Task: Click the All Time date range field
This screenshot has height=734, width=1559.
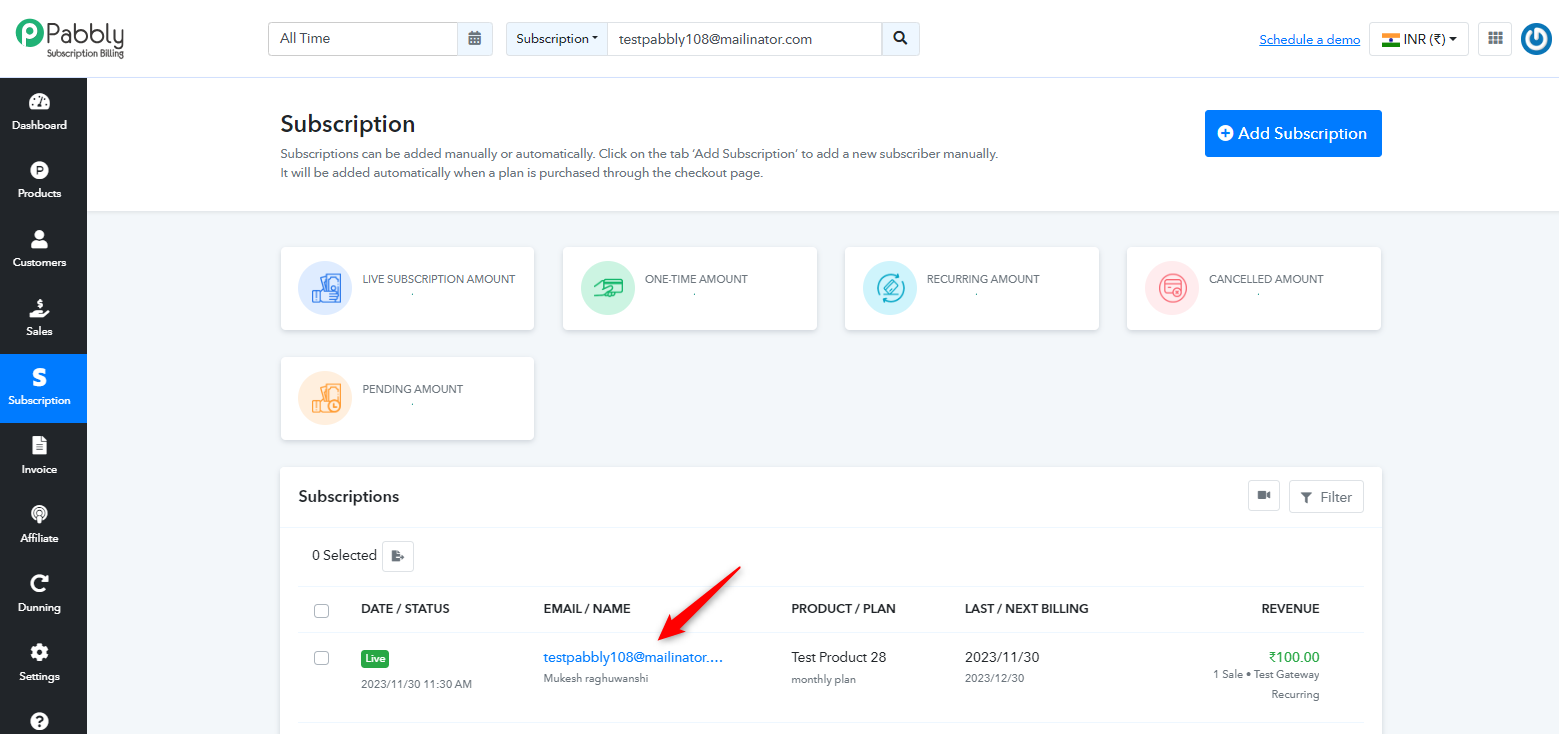Action: pos(363,39)
